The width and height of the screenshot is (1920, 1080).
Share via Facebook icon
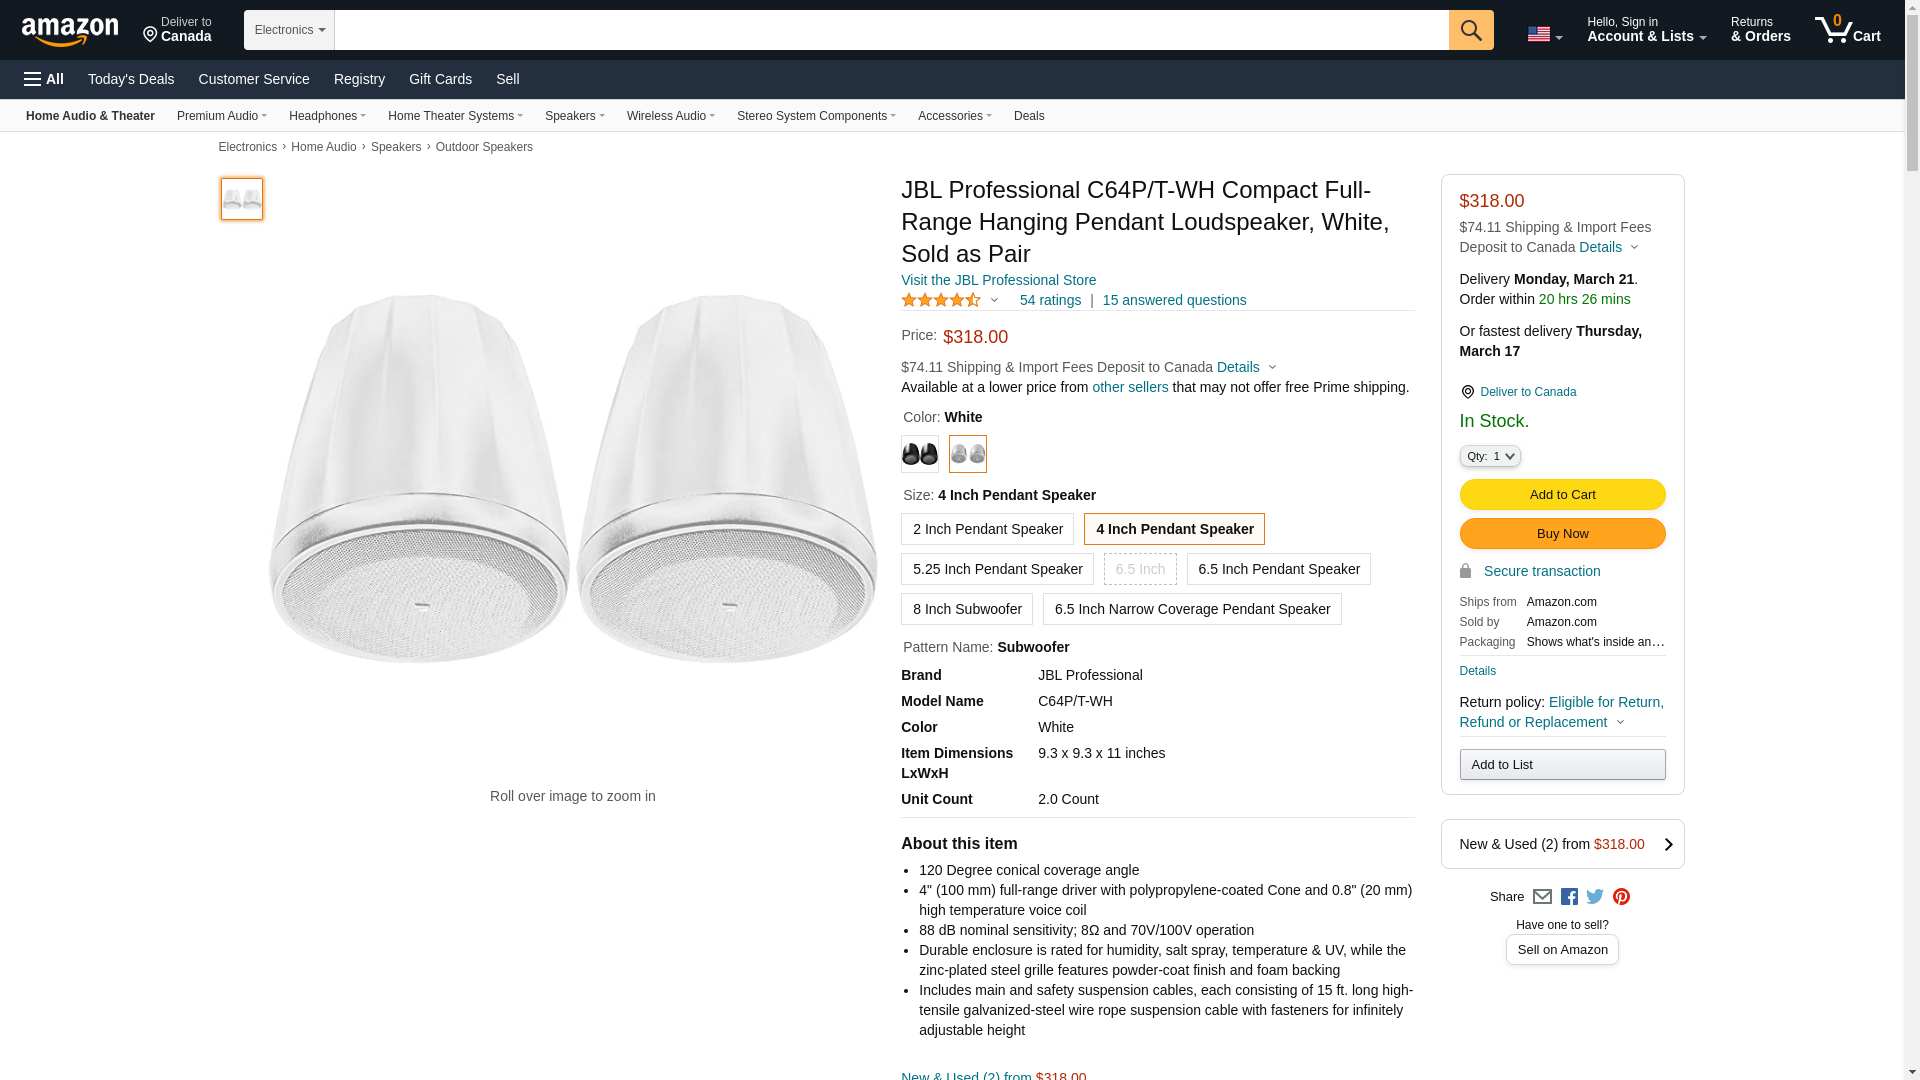click(x=1569, y=897)
